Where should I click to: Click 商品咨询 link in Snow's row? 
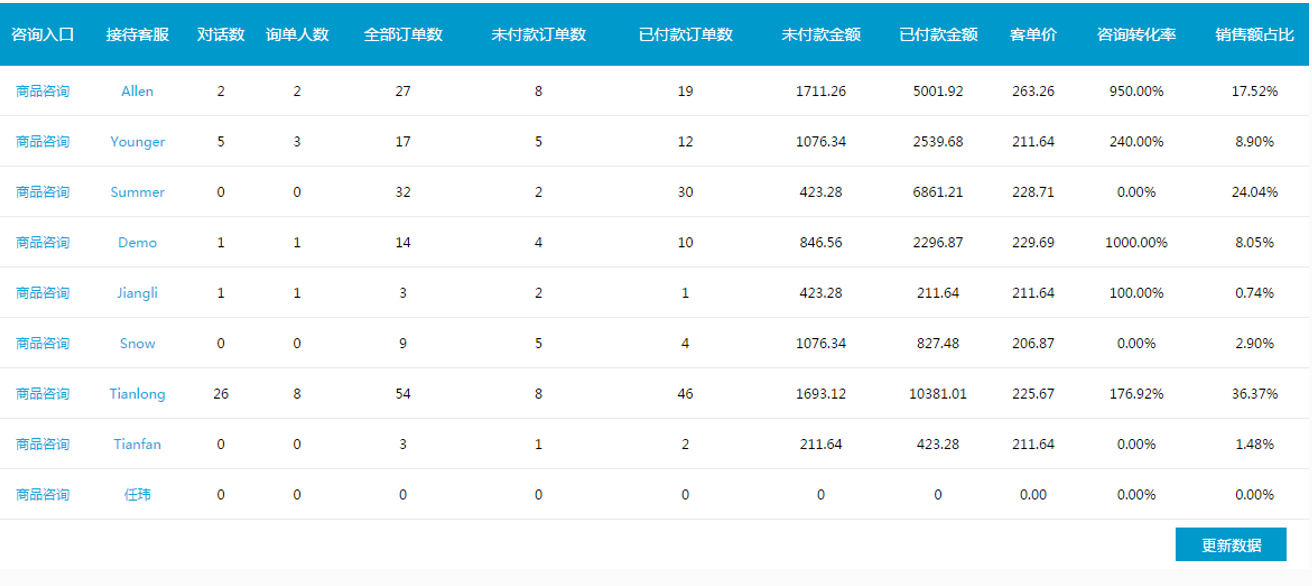coord(43,343)
